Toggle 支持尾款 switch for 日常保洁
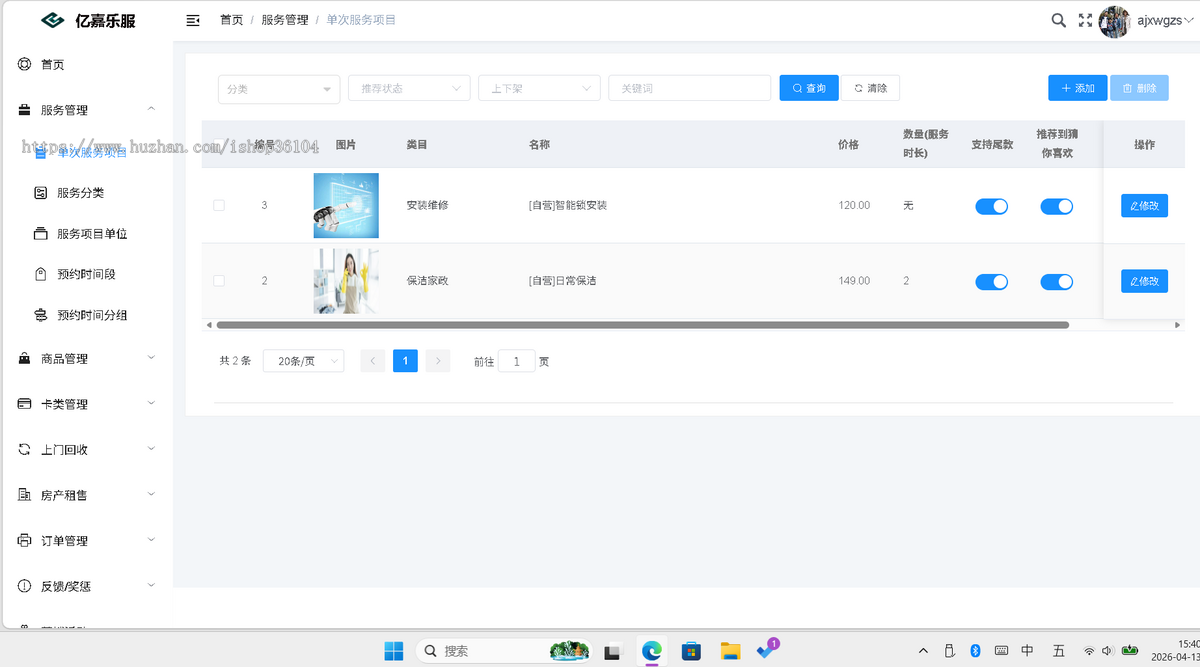The image size is (1200, 667). pyautogui.click(x=992, y=282)
